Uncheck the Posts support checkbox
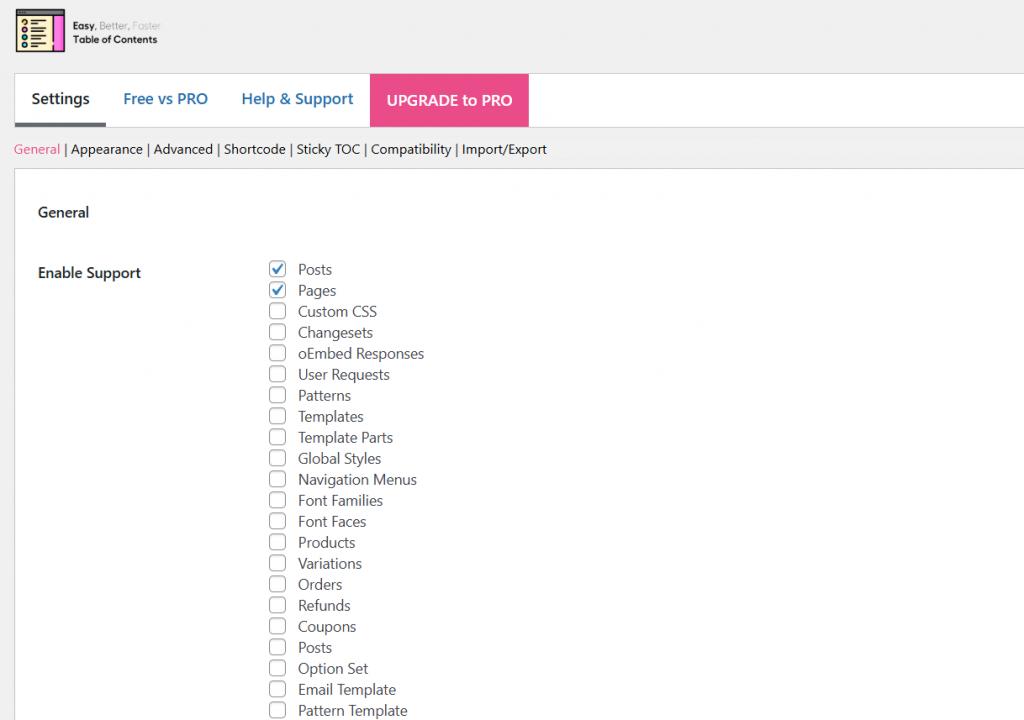This screenshot has height=720, width=1024. (x=277, y=268)
